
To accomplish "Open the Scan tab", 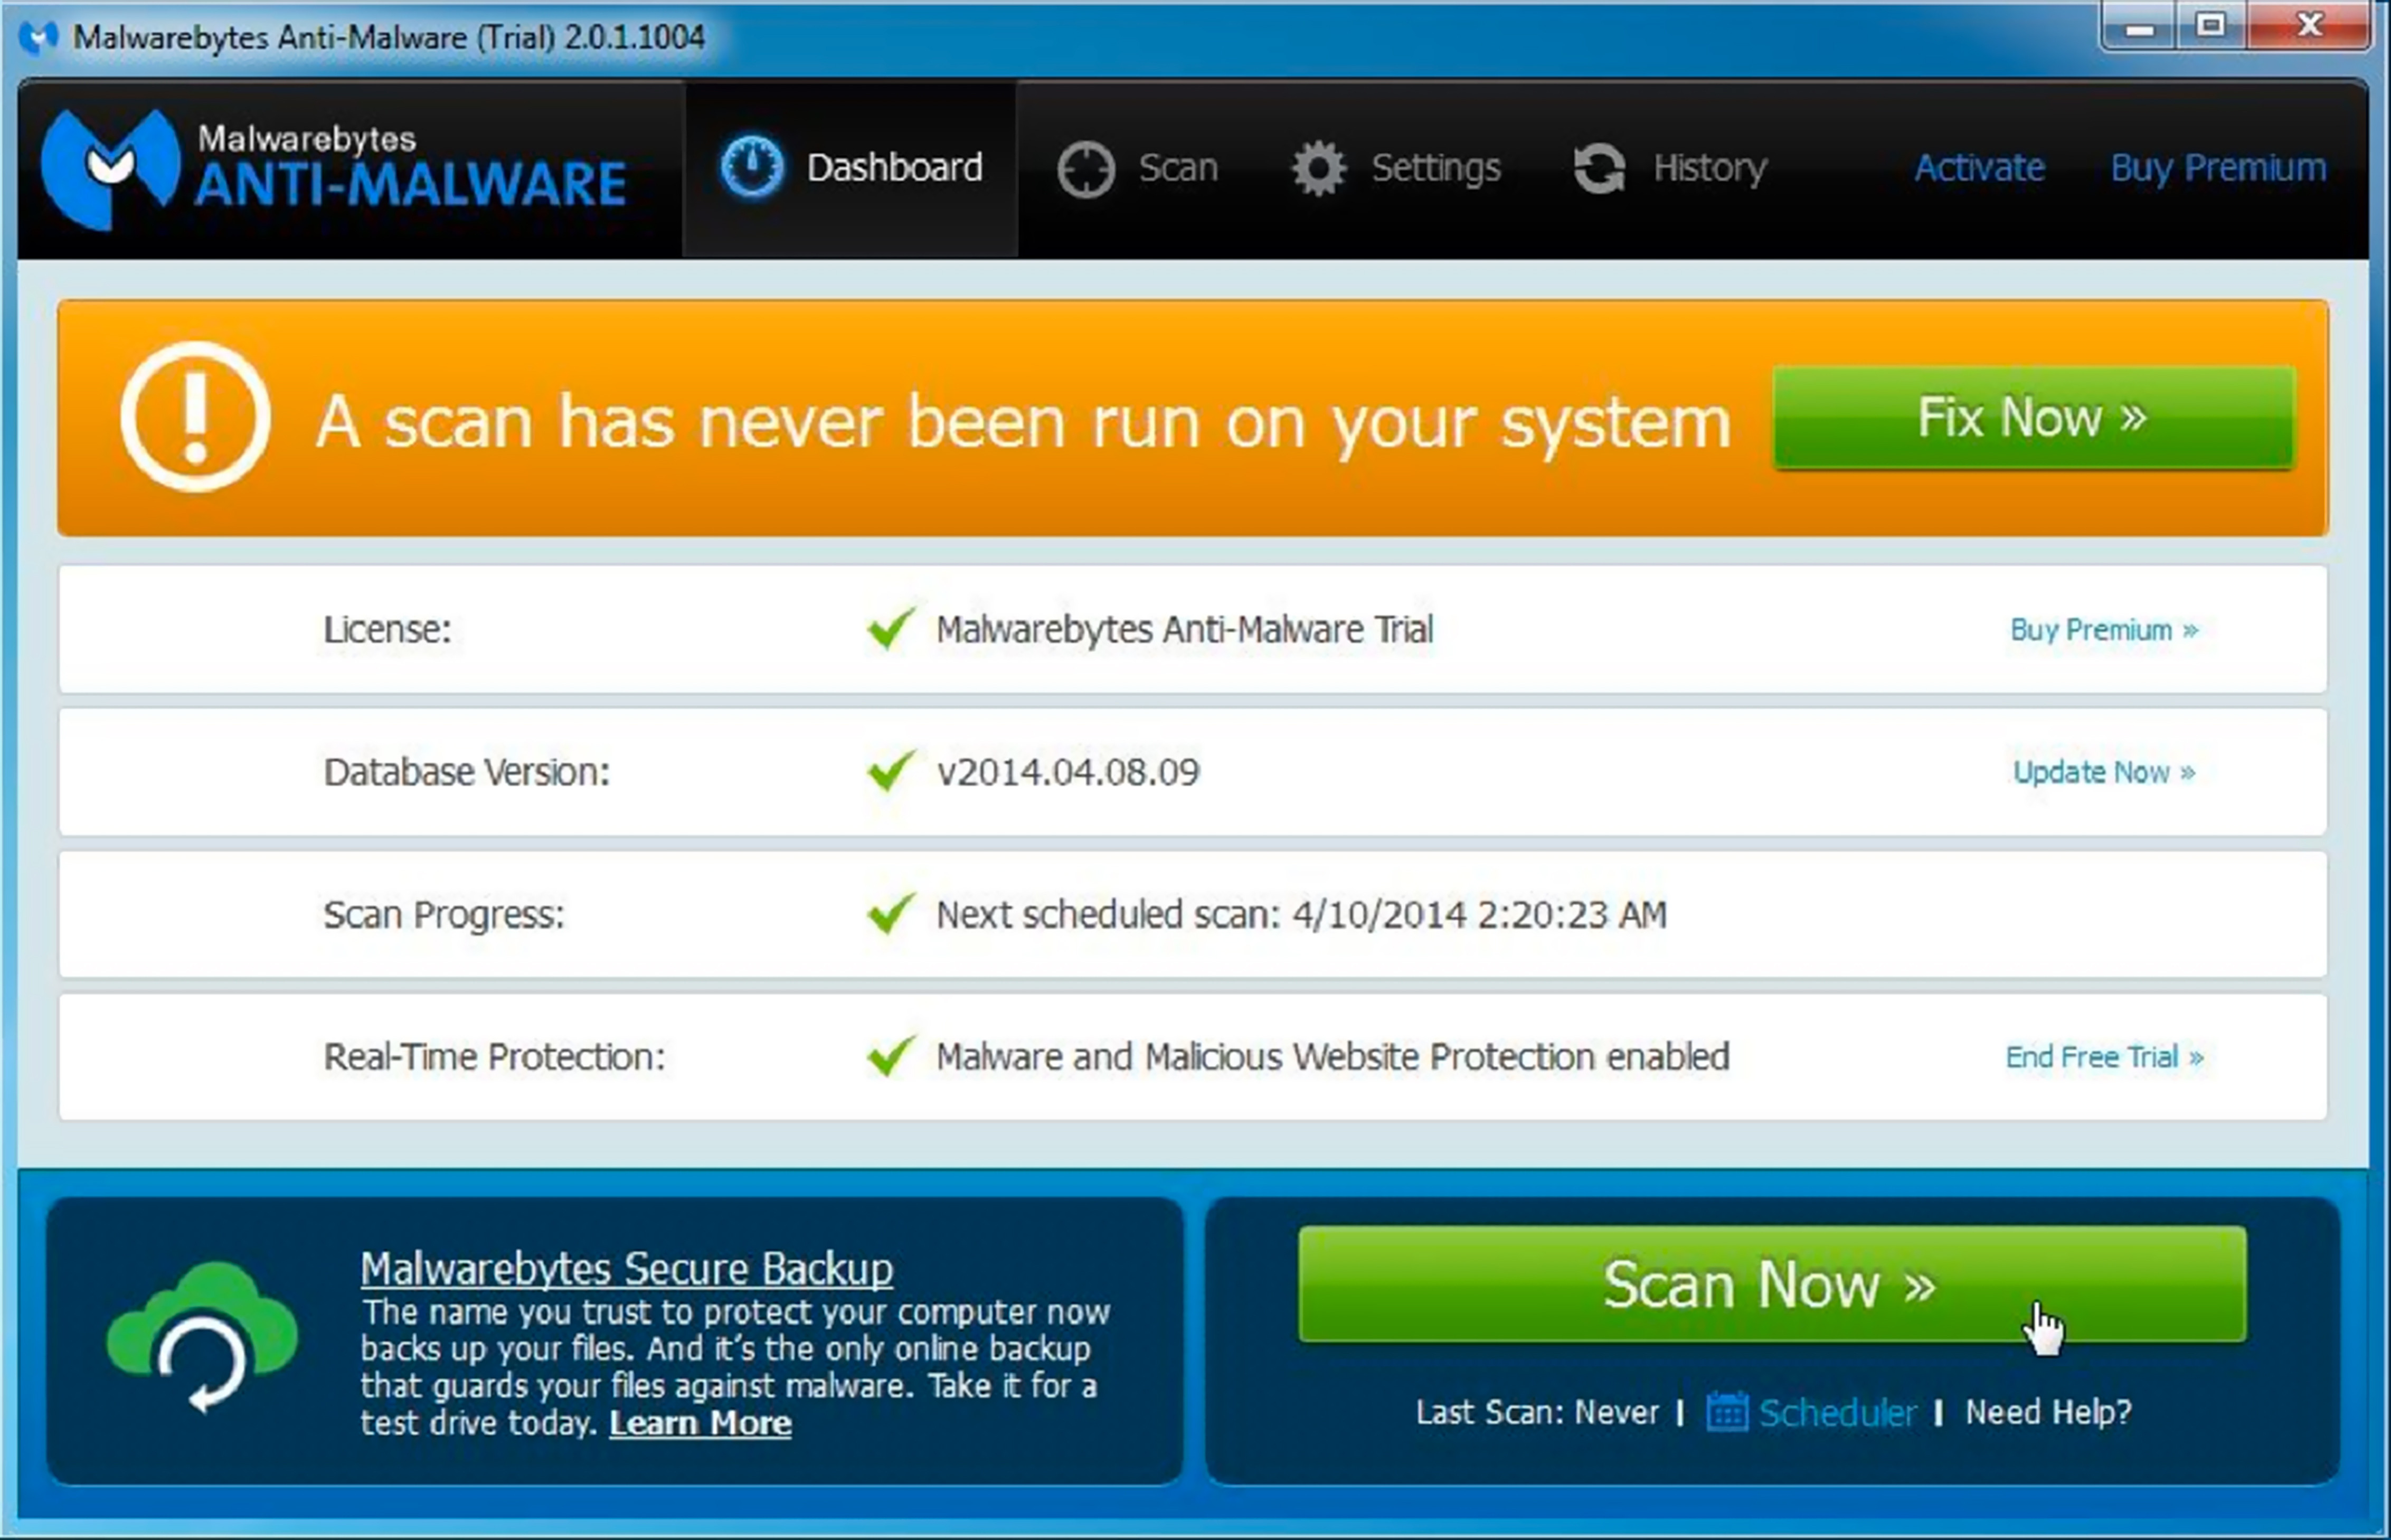I will click(x=1177, y=168).
